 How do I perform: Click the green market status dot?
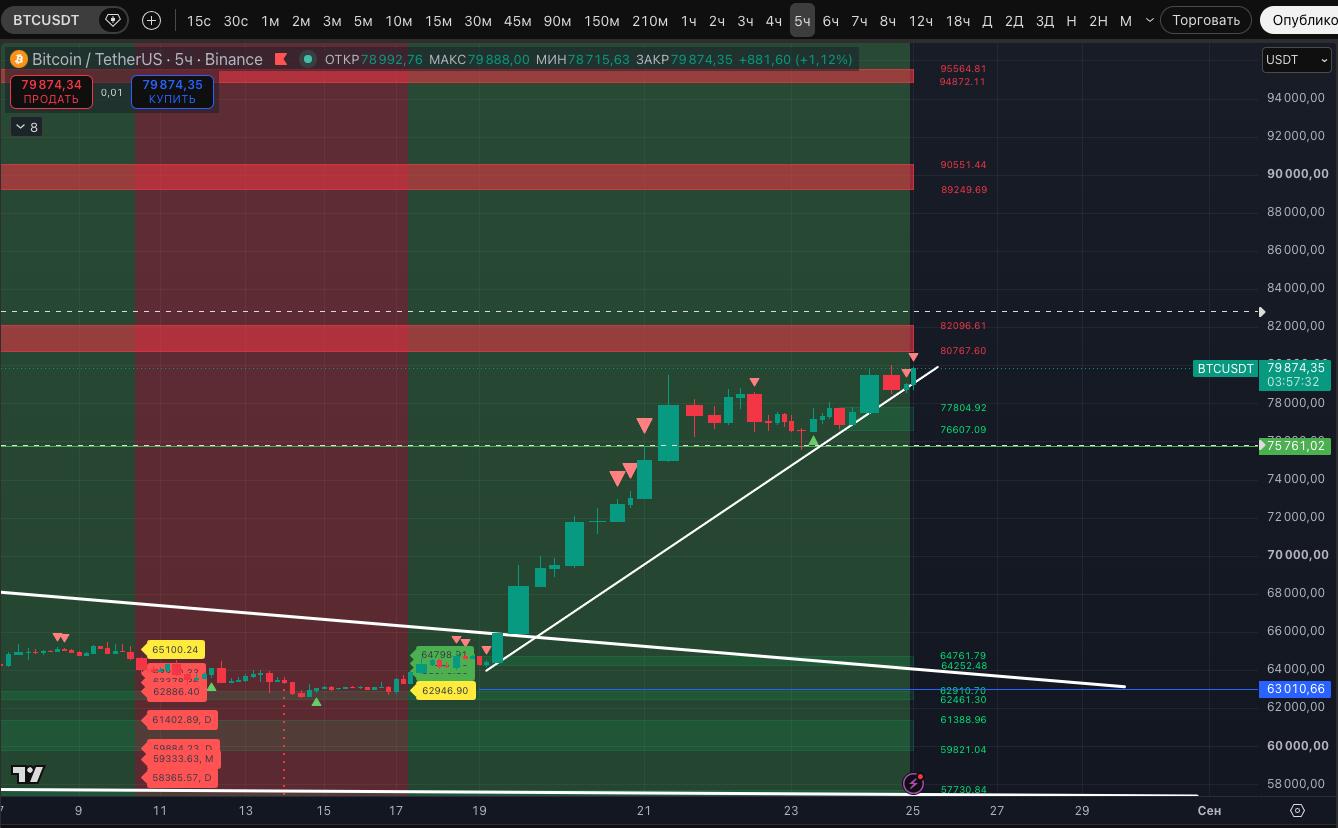point(308,60)
